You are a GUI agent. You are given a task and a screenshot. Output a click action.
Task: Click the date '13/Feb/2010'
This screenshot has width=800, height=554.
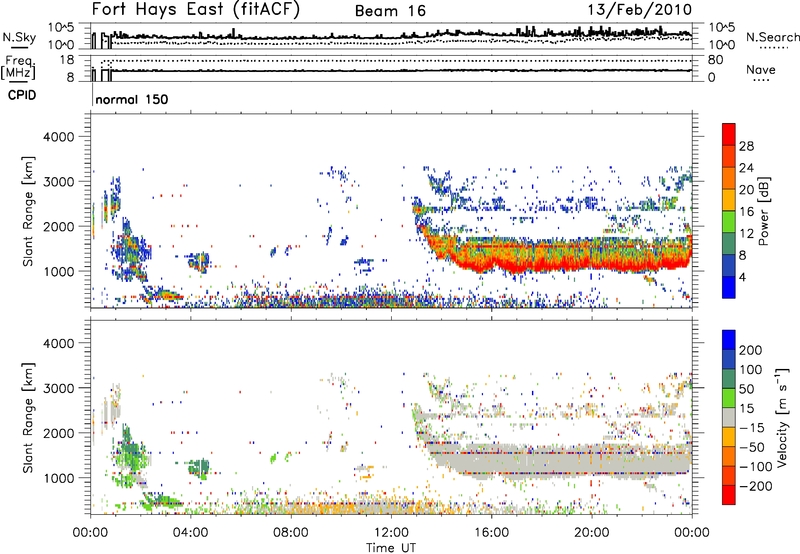tap(640, 10)
